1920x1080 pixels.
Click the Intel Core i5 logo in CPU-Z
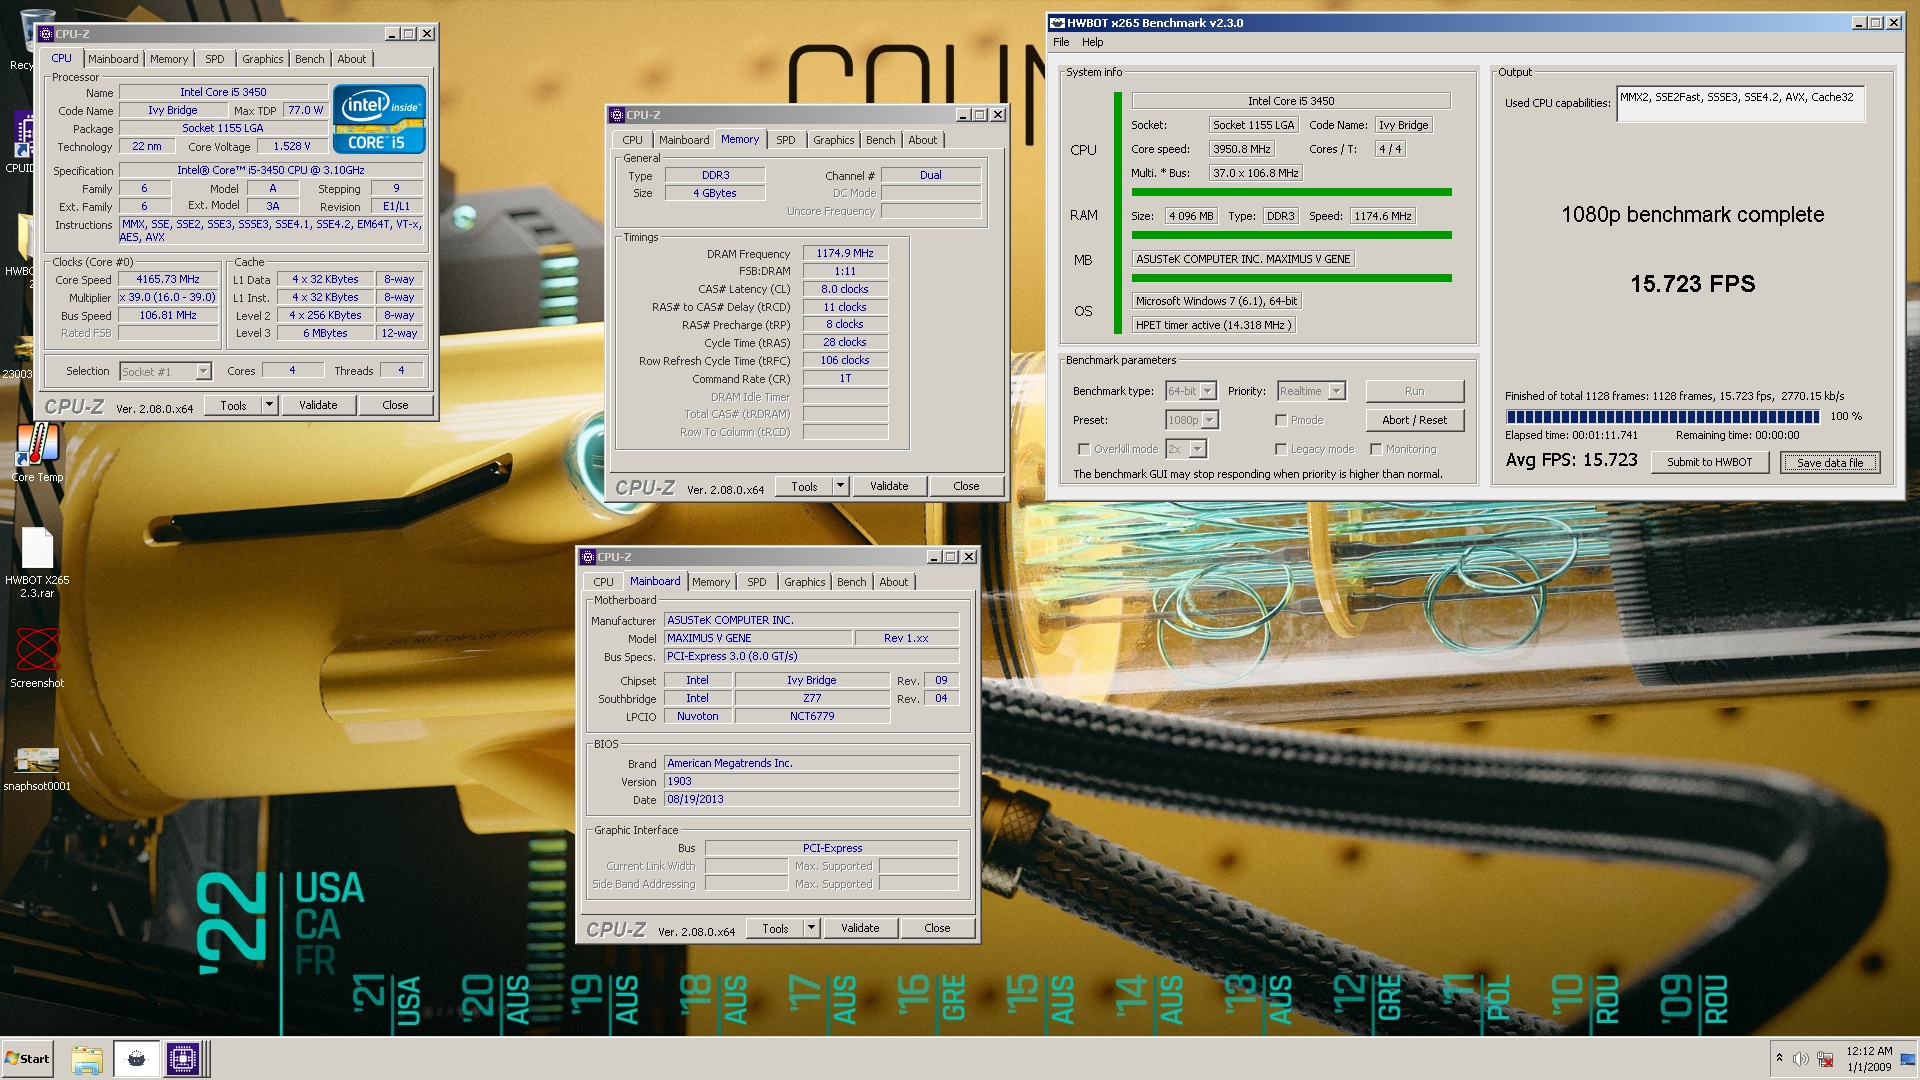click(379, 120)
